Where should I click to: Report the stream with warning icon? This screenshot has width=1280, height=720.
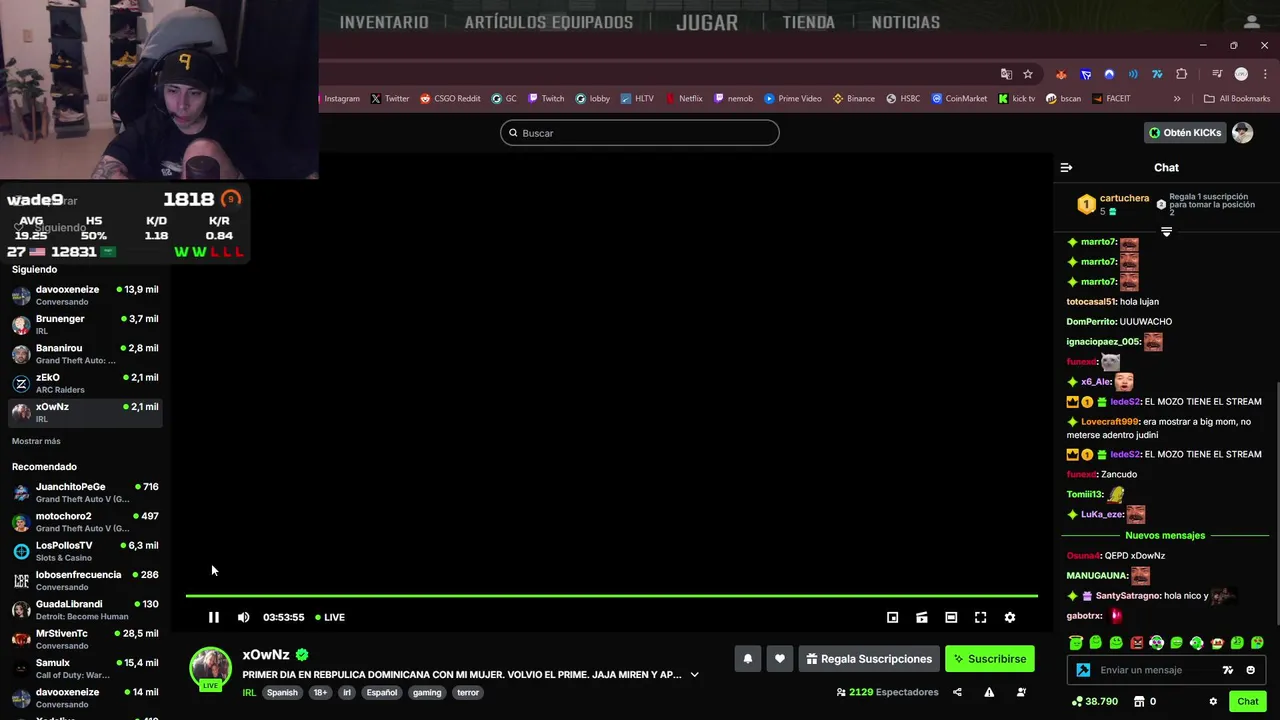click(x=989, y=692)
